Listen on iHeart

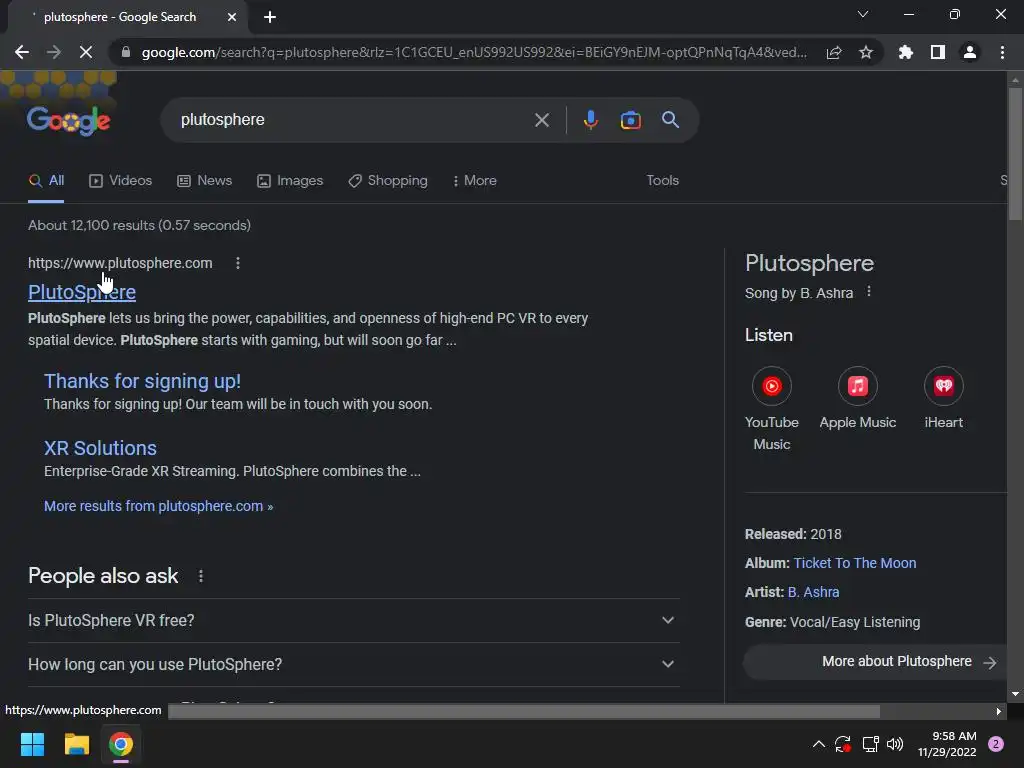click(x=944, y=398)
